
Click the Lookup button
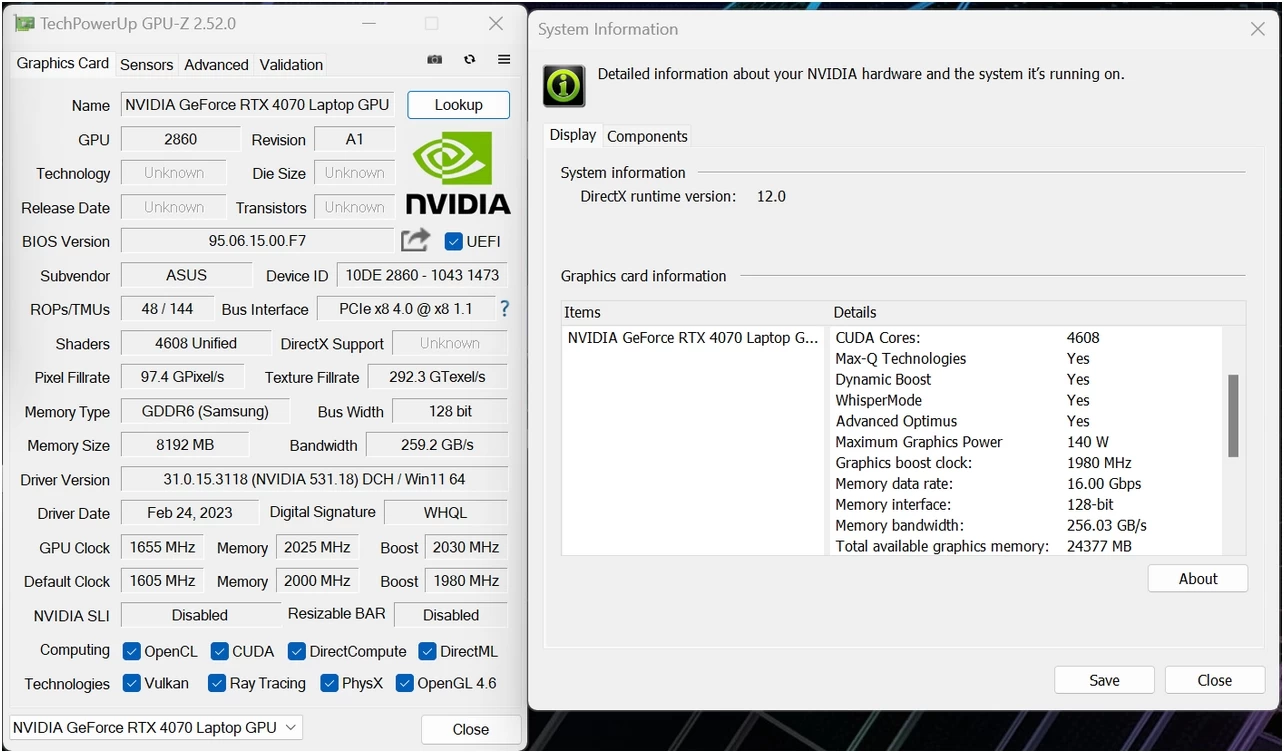458,104
